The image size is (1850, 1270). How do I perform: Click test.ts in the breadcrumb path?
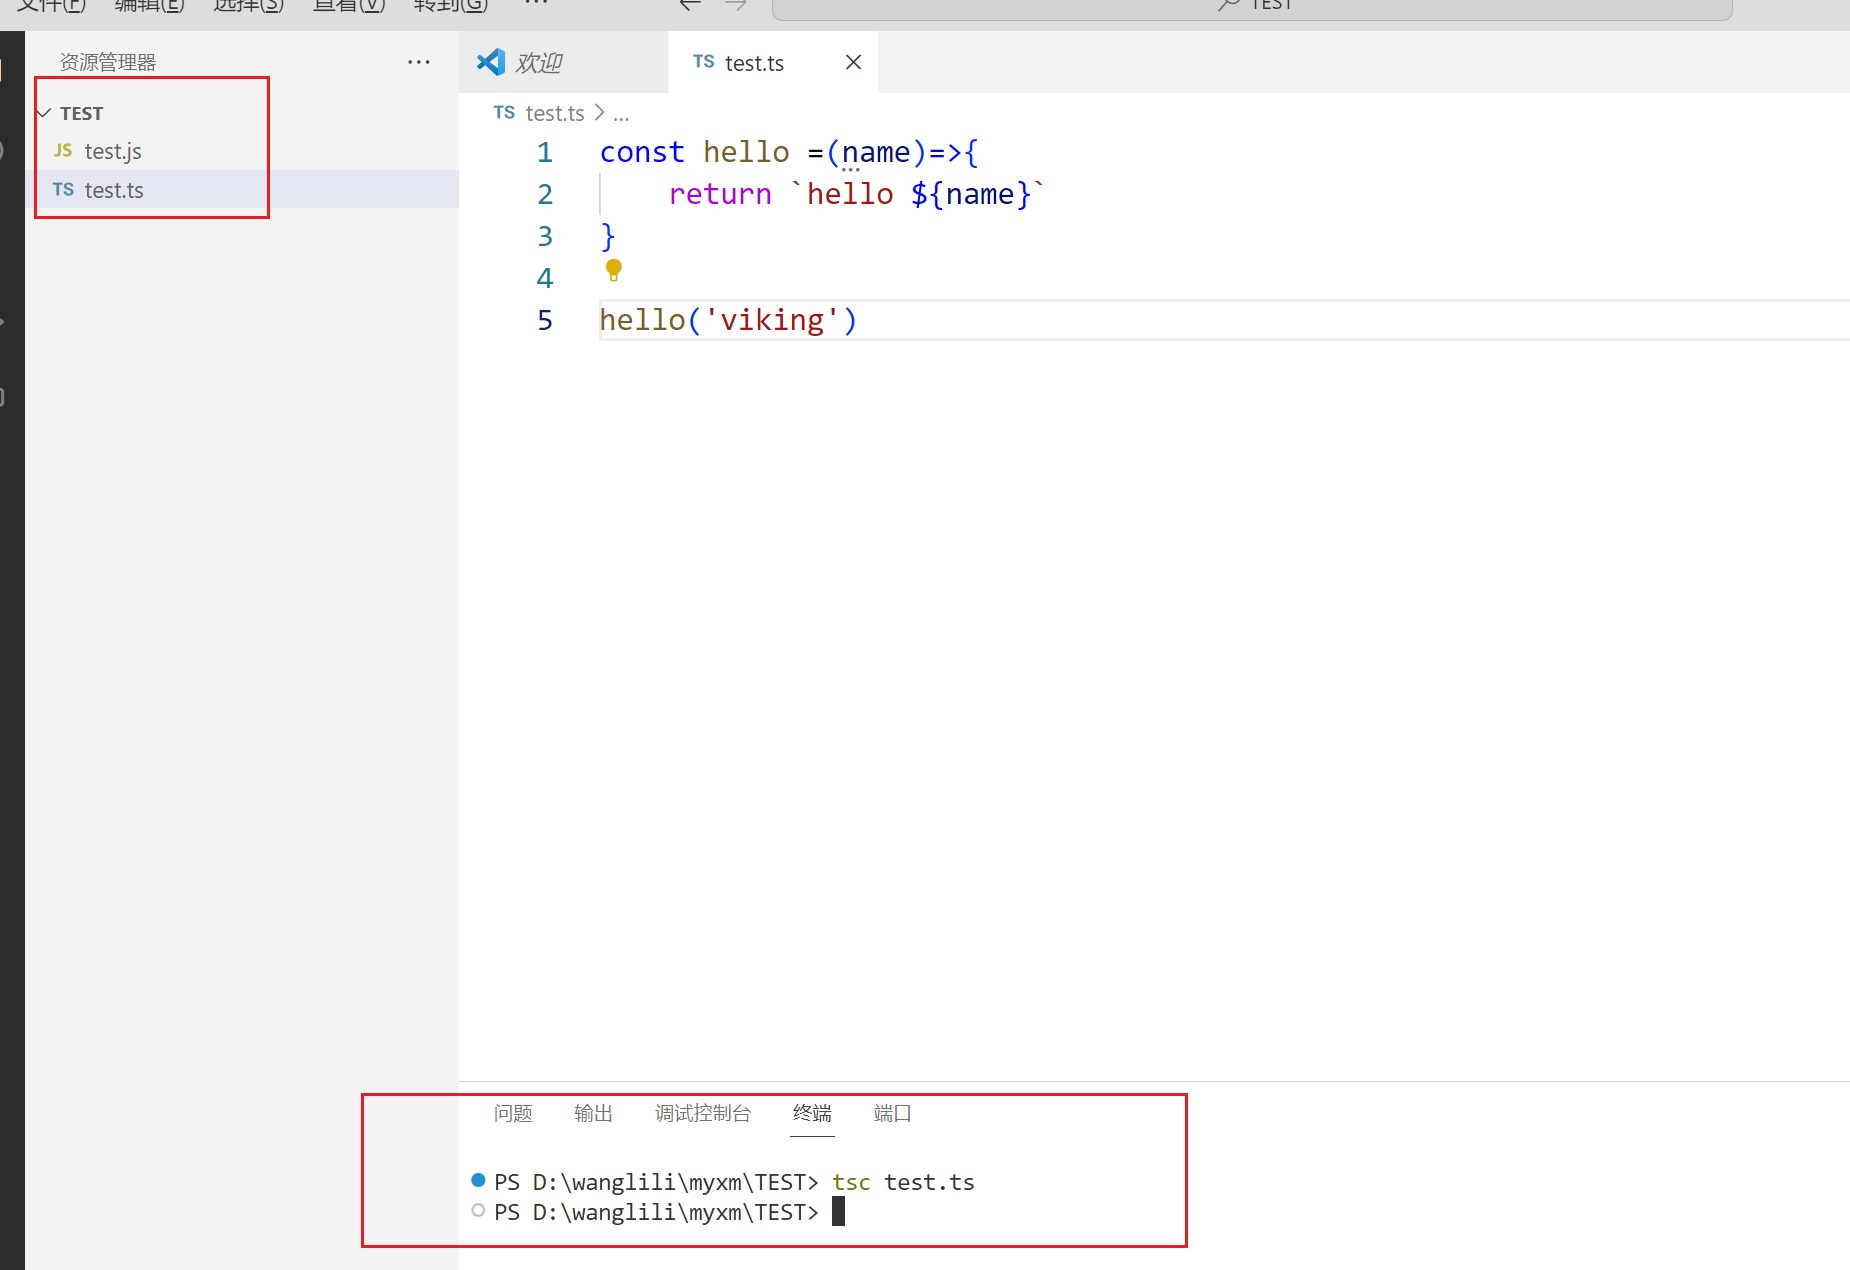pos(554,114)
